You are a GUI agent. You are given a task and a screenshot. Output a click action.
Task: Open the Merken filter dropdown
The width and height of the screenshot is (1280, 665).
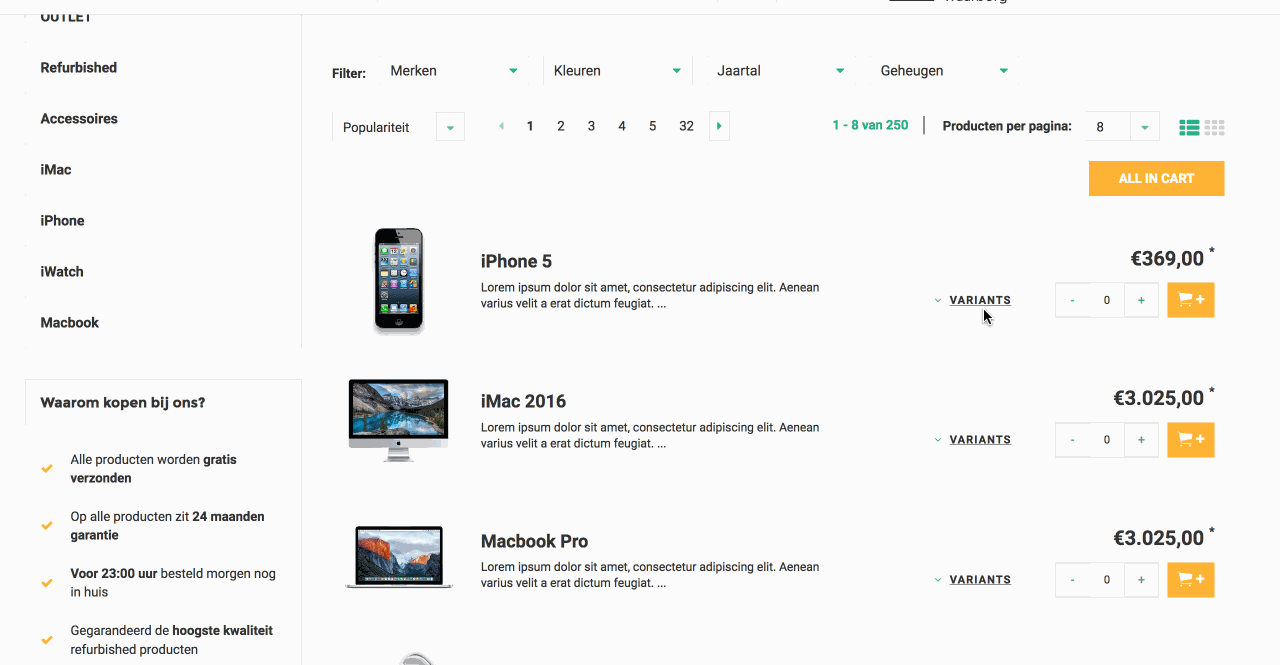[455, 71]
